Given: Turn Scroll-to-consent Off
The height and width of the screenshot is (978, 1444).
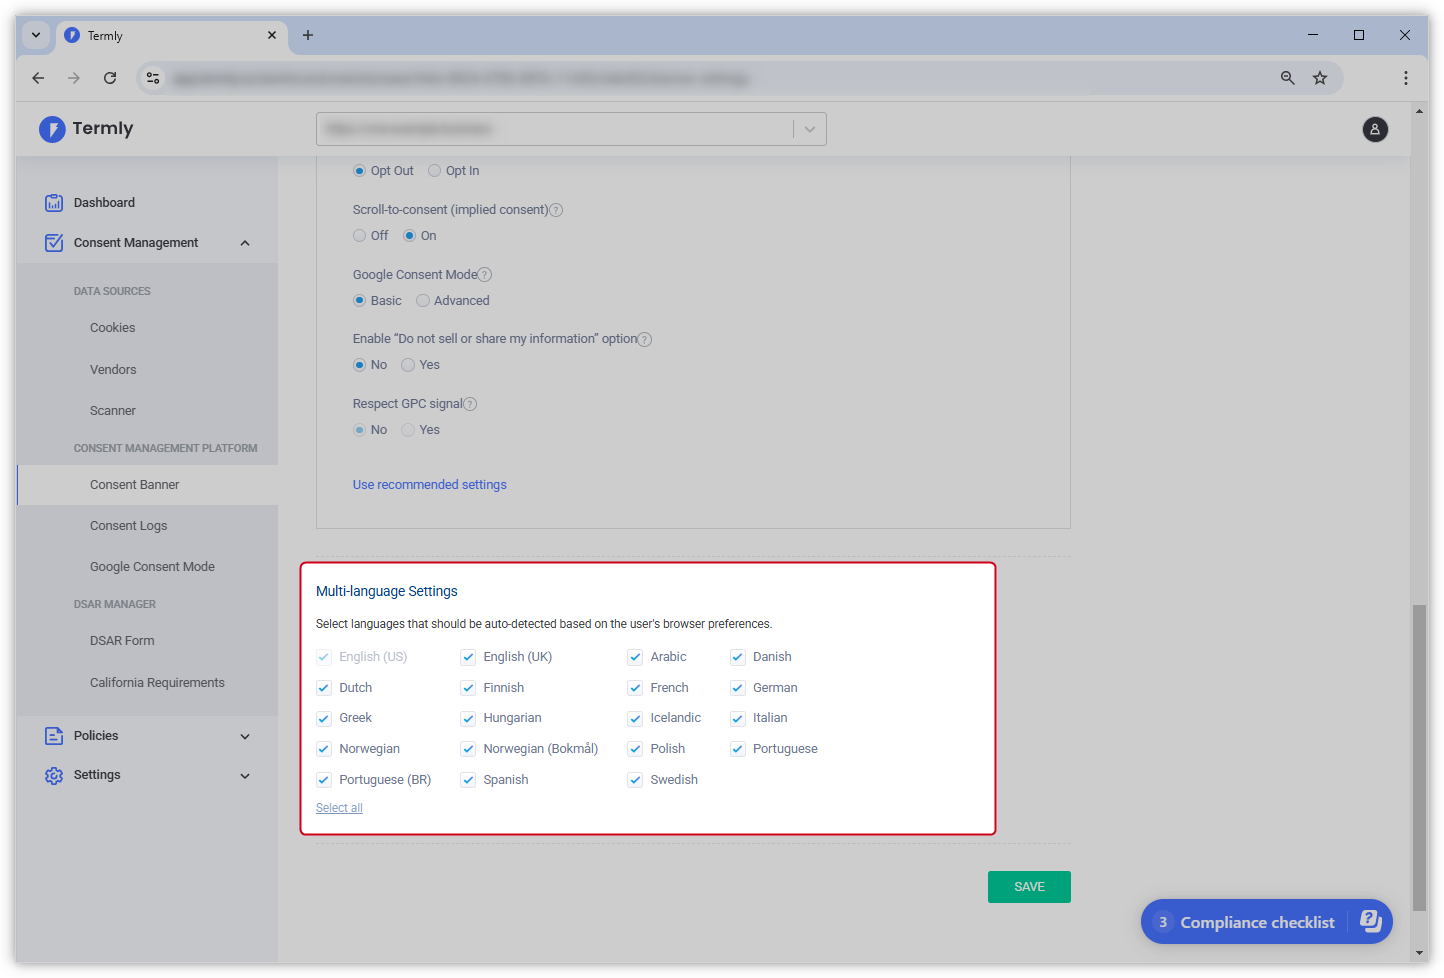Looking at the screenshot, I should [357, 235].
